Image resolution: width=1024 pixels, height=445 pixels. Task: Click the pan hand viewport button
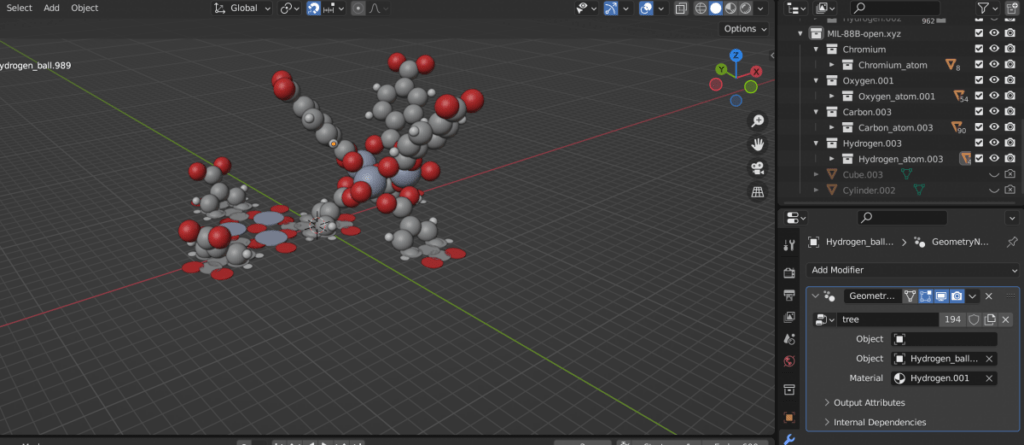(758, 144)
